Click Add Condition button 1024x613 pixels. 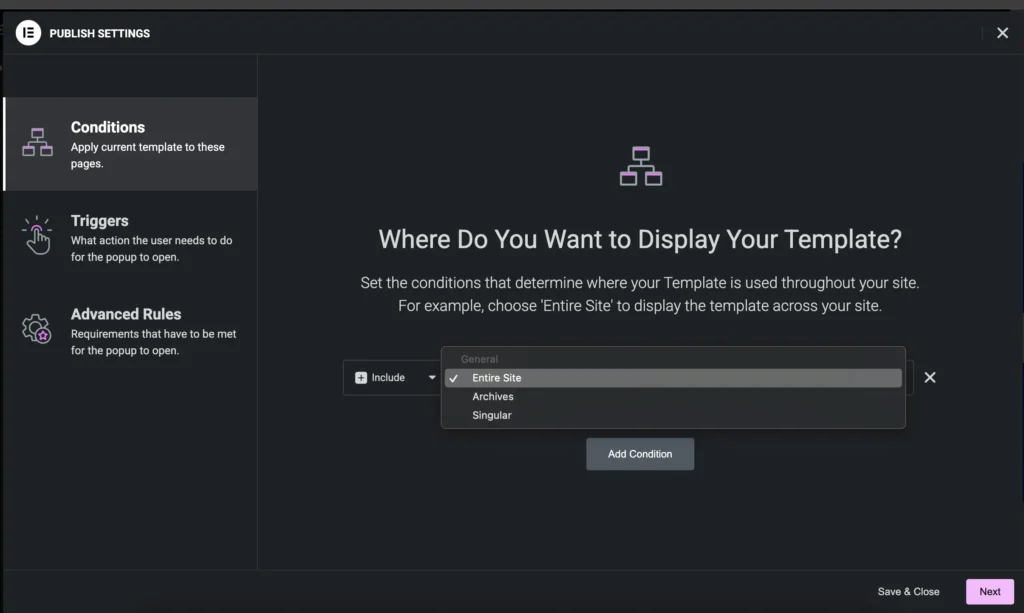639,454
